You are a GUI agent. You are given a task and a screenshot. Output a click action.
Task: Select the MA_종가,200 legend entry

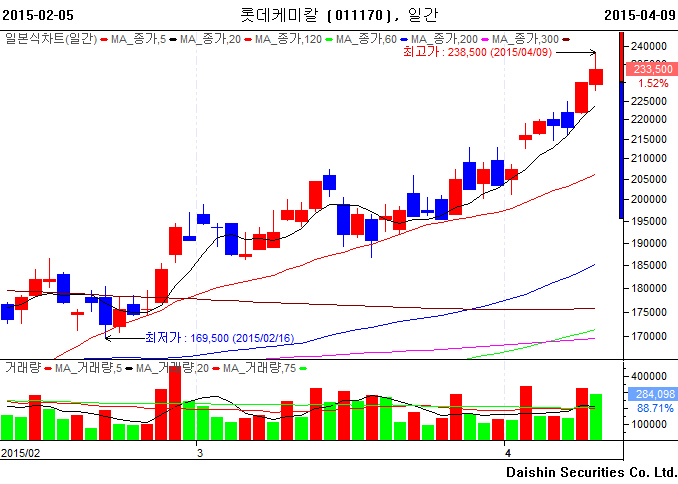(444, 39)
